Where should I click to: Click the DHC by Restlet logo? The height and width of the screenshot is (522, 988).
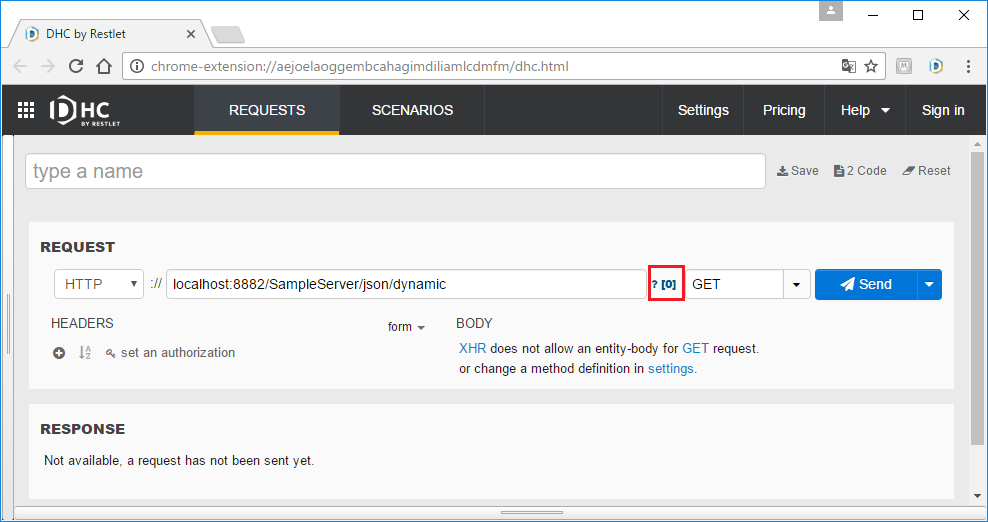84,111
